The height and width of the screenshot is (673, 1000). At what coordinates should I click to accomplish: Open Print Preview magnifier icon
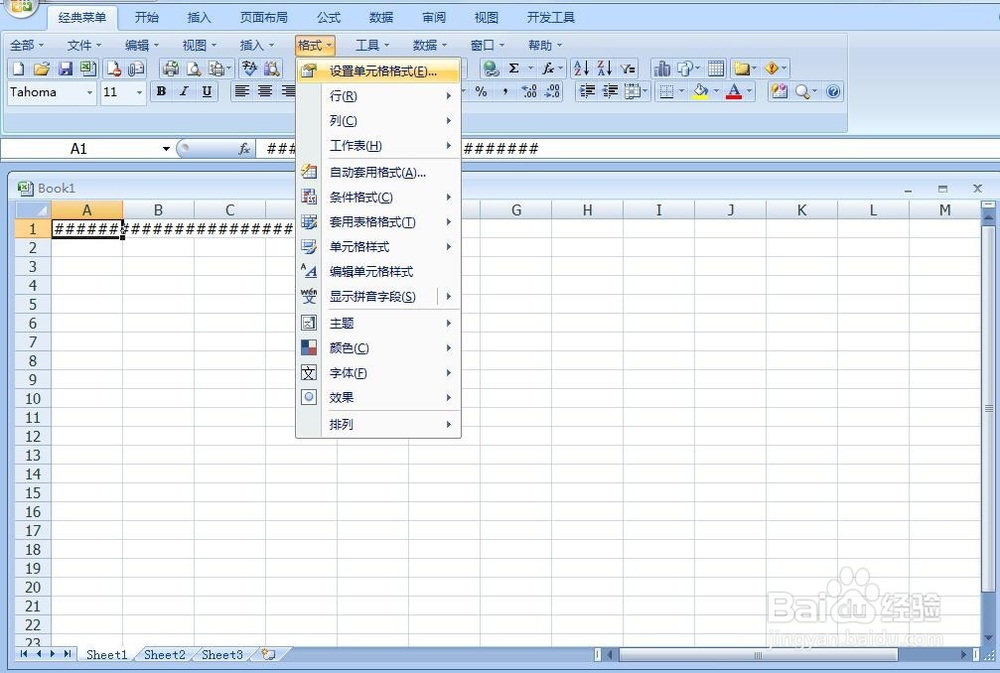tap(193, 68)
